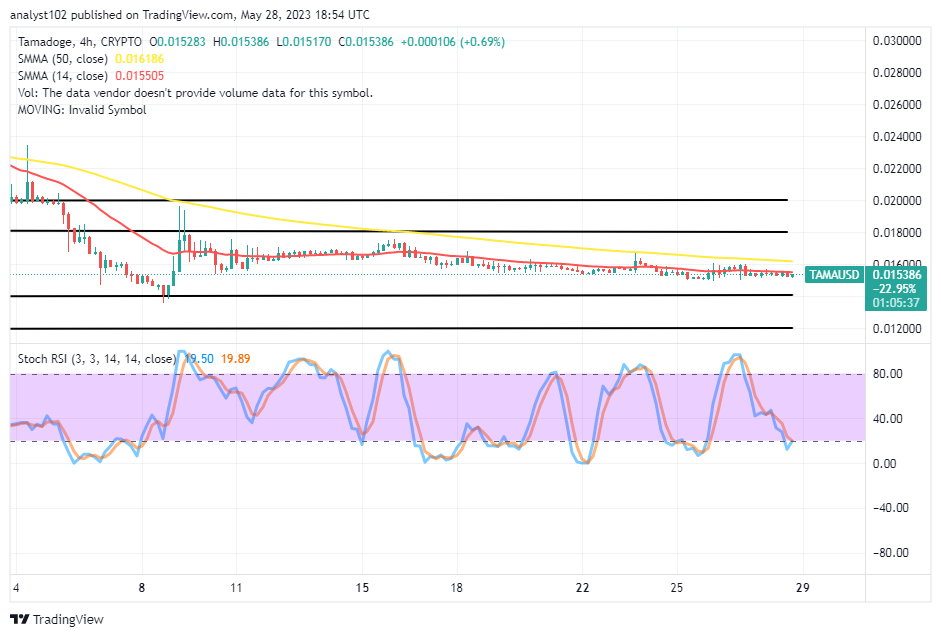Click date label 18 on time axis
Screen dimensions: 941x637
[x=457, y=588]
